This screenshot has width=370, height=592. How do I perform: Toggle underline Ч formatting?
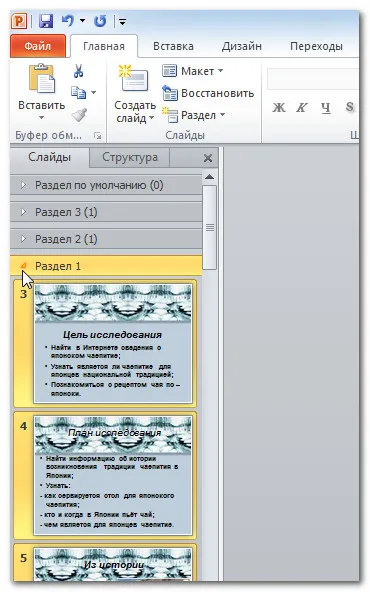pos(326,108)
